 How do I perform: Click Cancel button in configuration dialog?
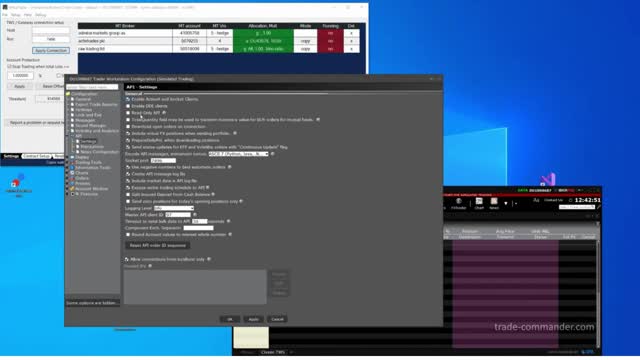point(277,319)
